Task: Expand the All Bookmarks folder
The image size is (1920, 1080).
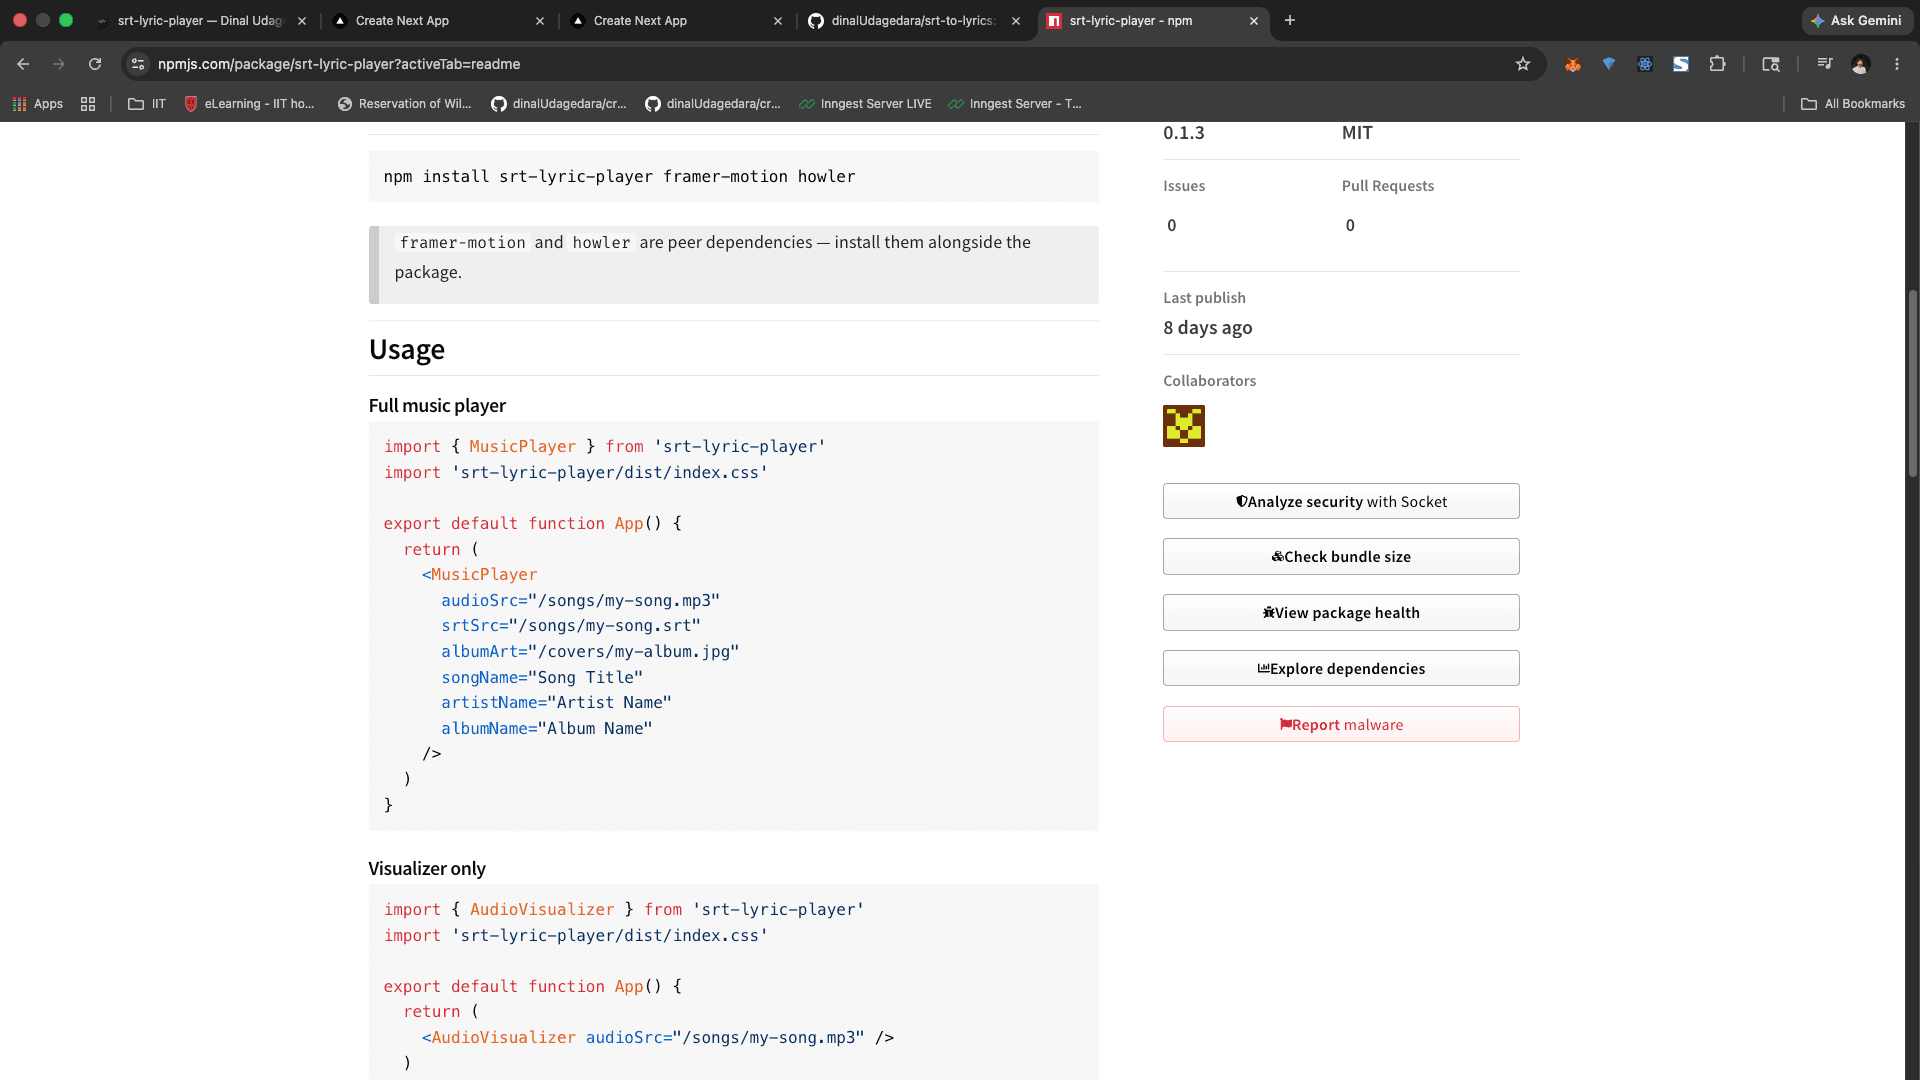Action: coord(1853,104)
